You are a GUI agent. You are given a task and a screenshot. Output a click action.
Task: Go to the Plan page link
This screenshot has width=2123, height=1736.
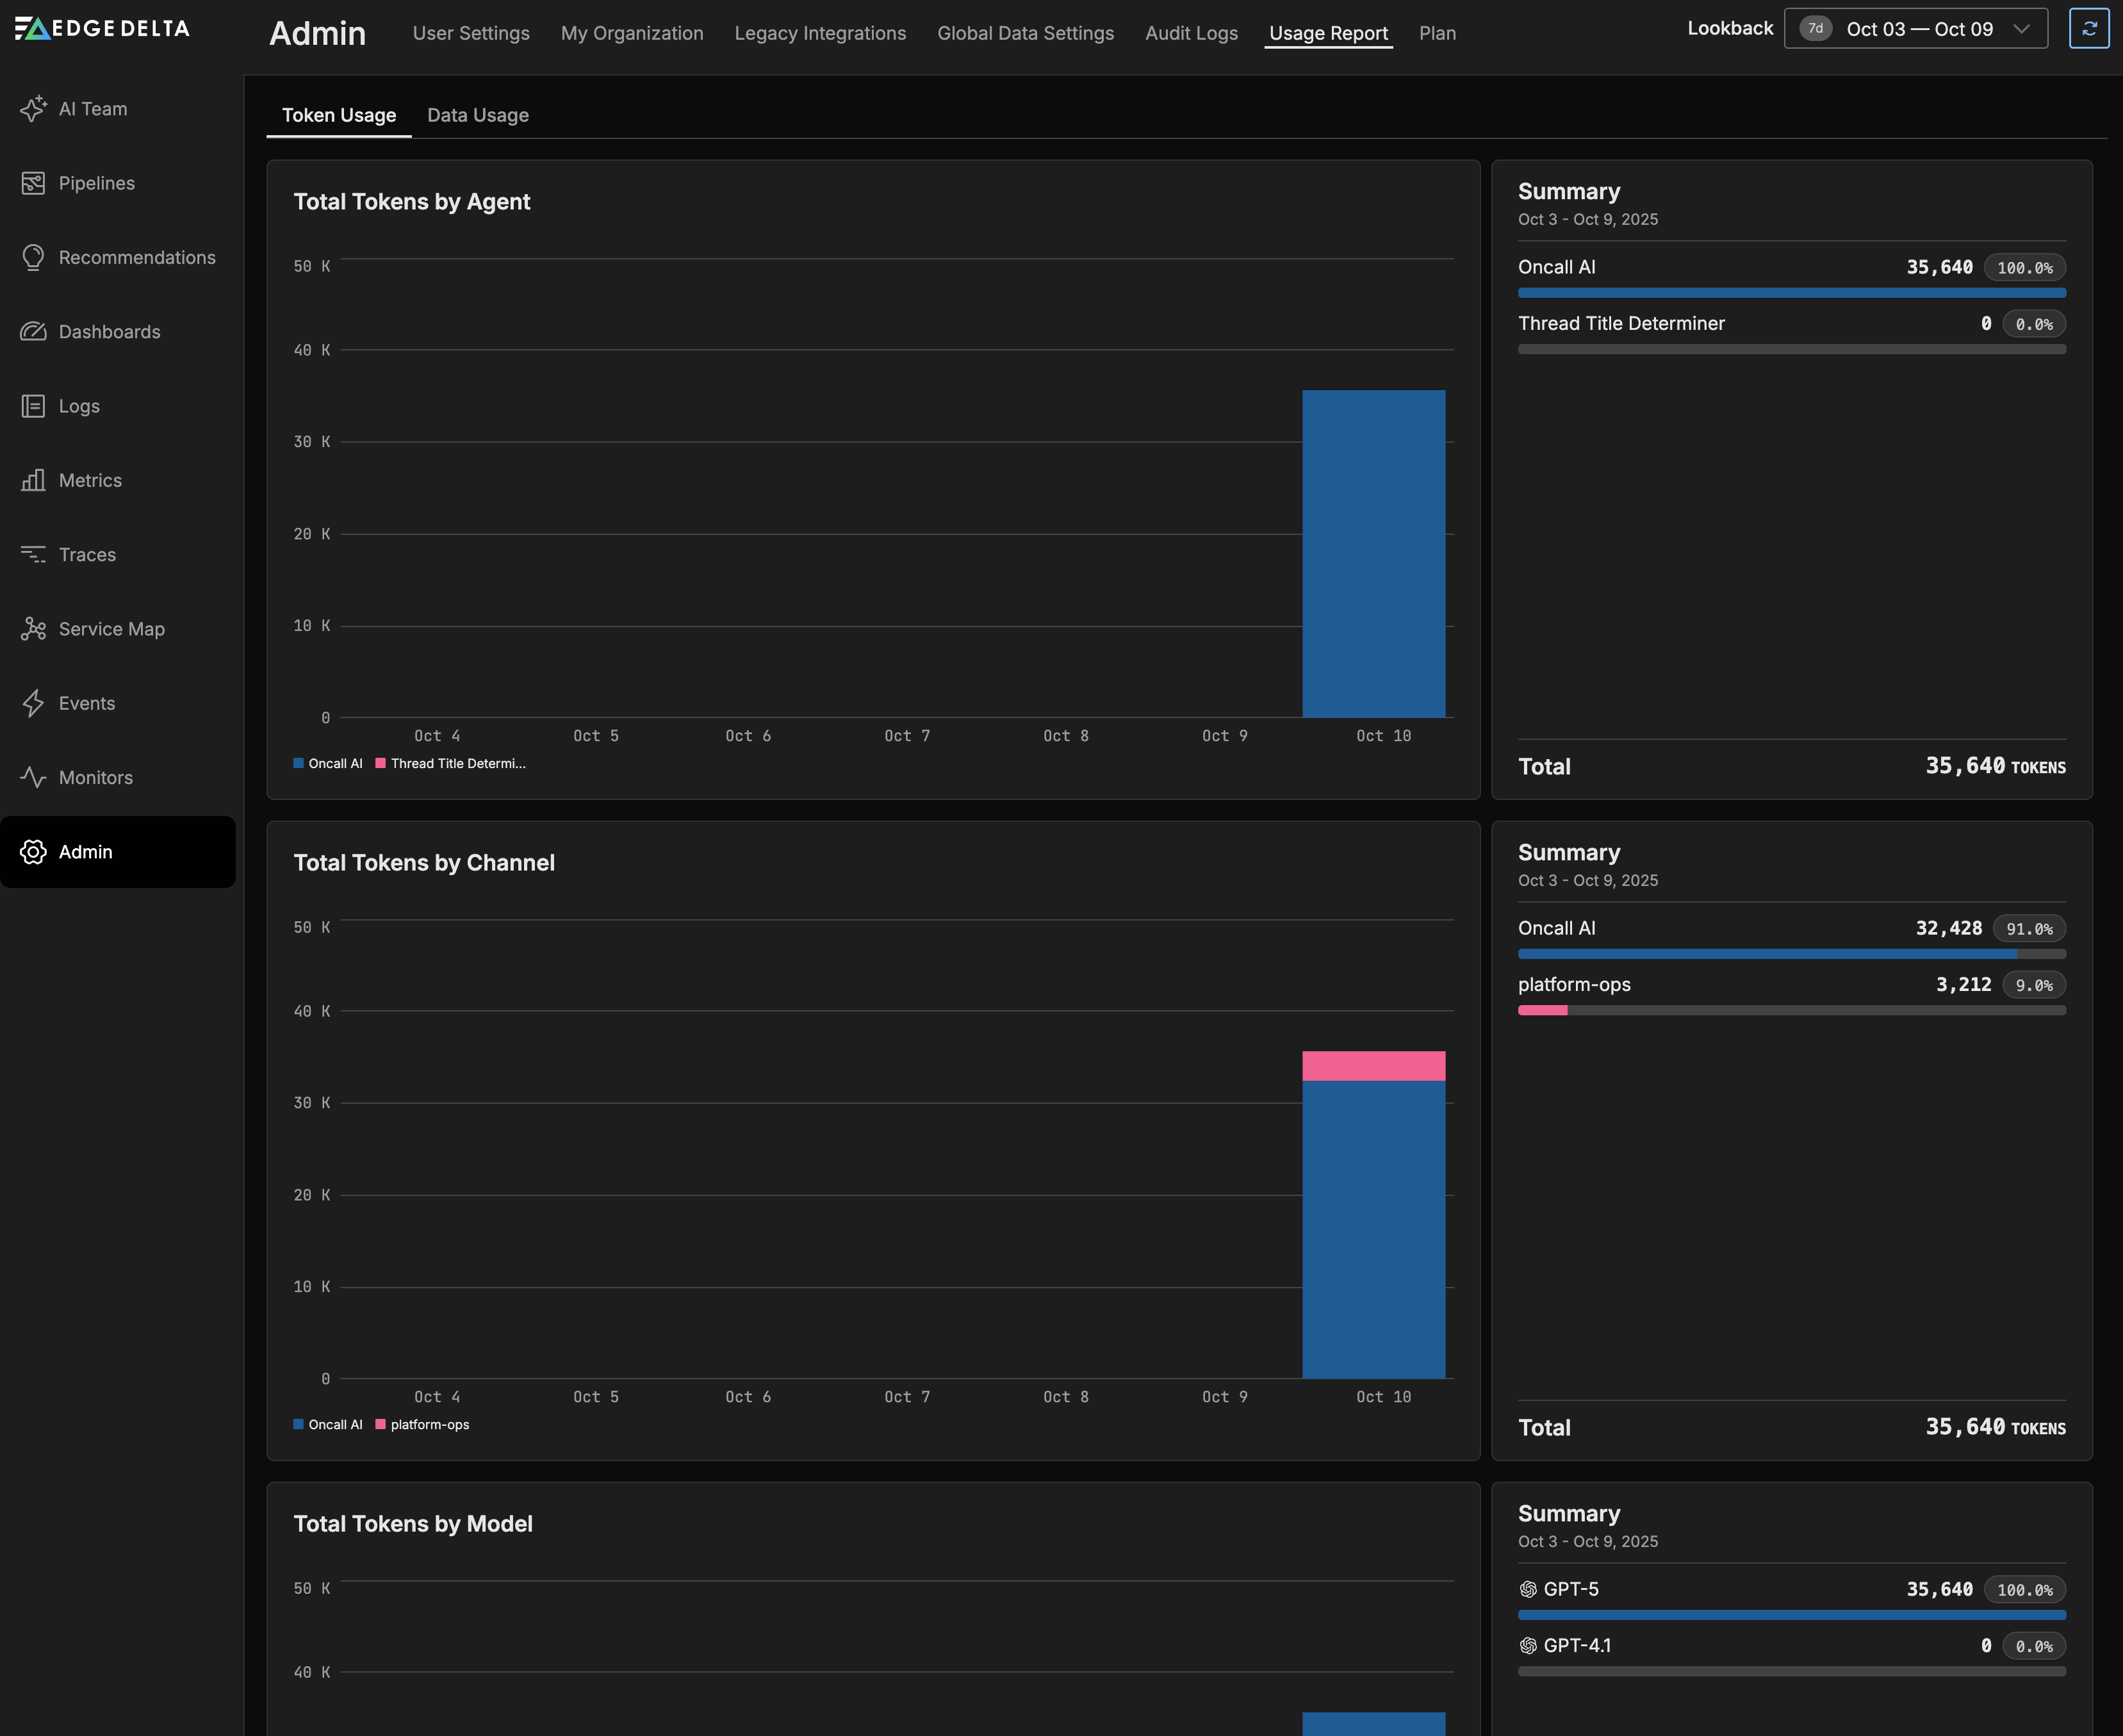1437,33
